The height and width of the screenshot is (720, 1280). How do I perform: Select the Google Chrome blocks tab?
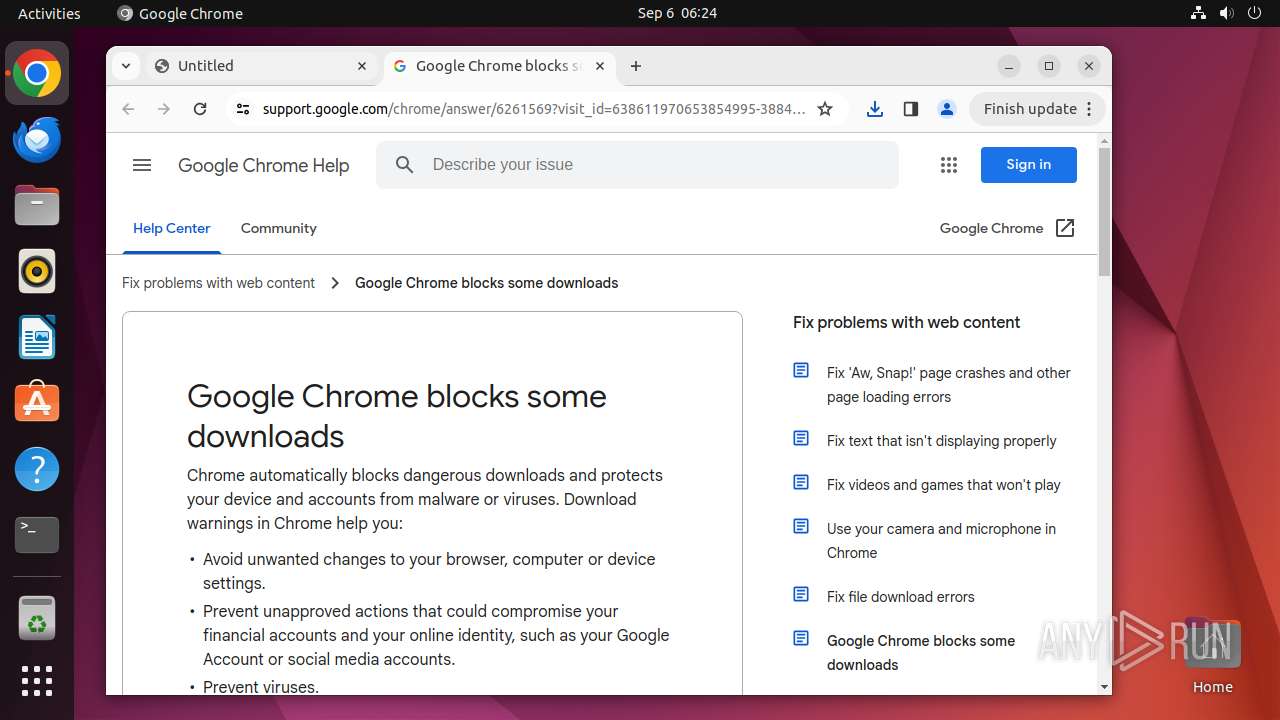click(x=499, y=66)
